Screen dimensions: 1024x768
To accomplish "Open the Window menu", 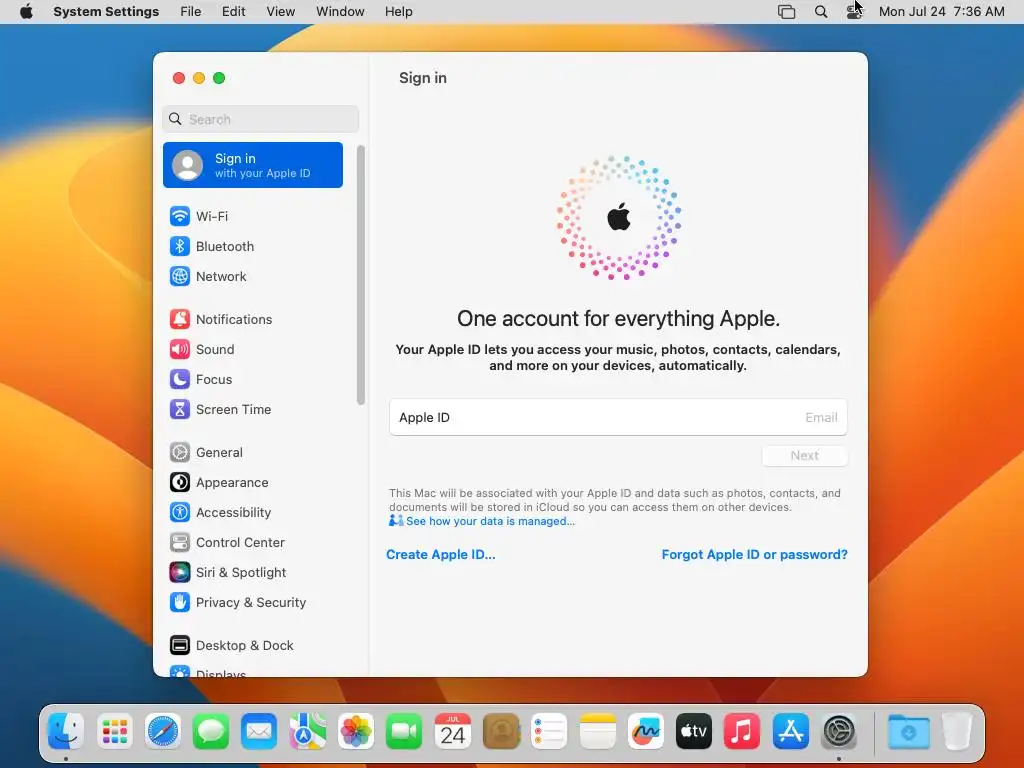I will [x=340, y=12].
